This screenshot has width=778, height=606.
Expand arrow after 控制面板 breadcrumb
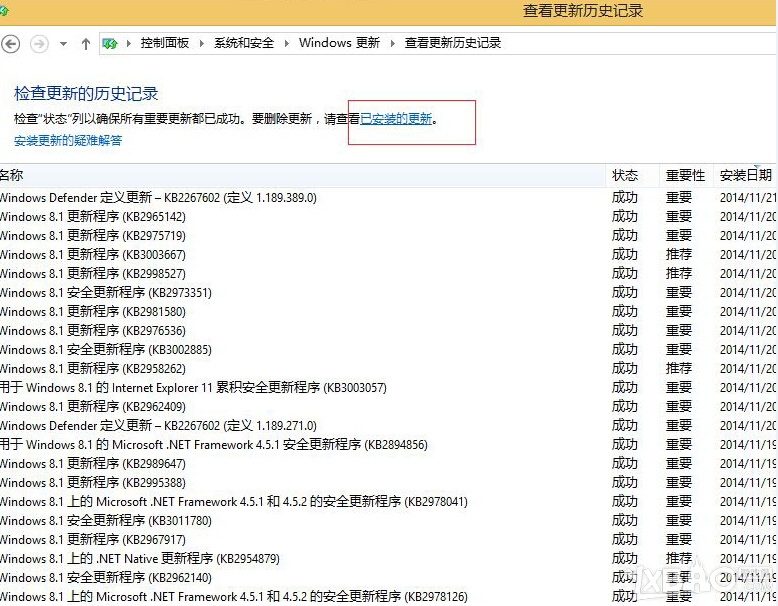point(201,44)
